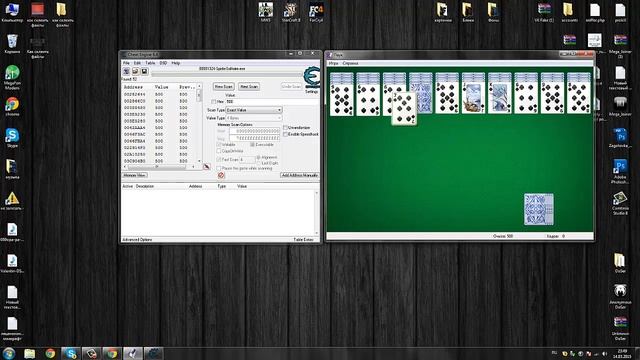The width and height of the screenshot is (640, 360).
Task: Open the Table menu in Cheat Engine
Action: click(x=150, y=63)
